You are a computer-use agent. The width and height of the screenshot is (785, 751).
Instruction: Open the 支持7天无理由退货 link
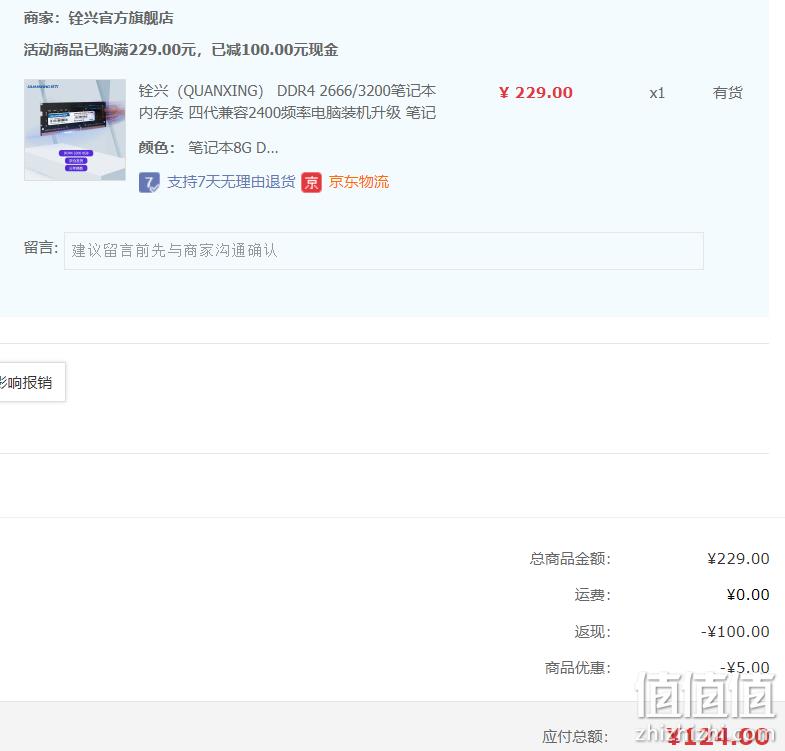pos(231,182)
